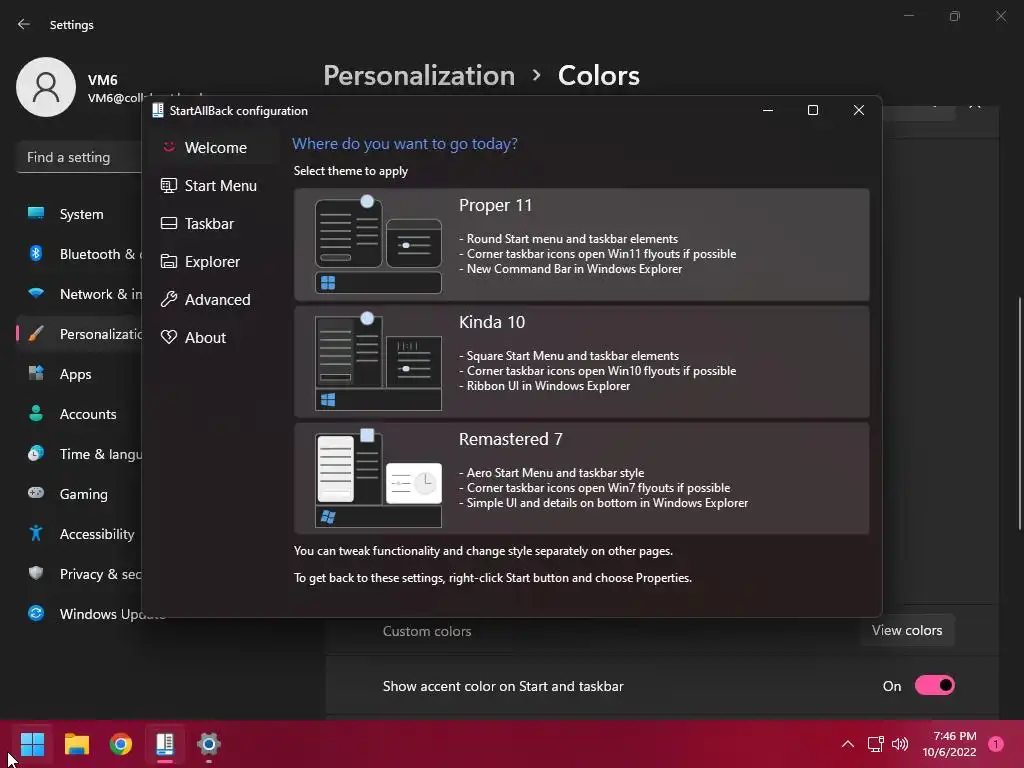Close the StartAllBack configuration window
Viewport: 1024px width, 768px height.
[x=859, y=110]
